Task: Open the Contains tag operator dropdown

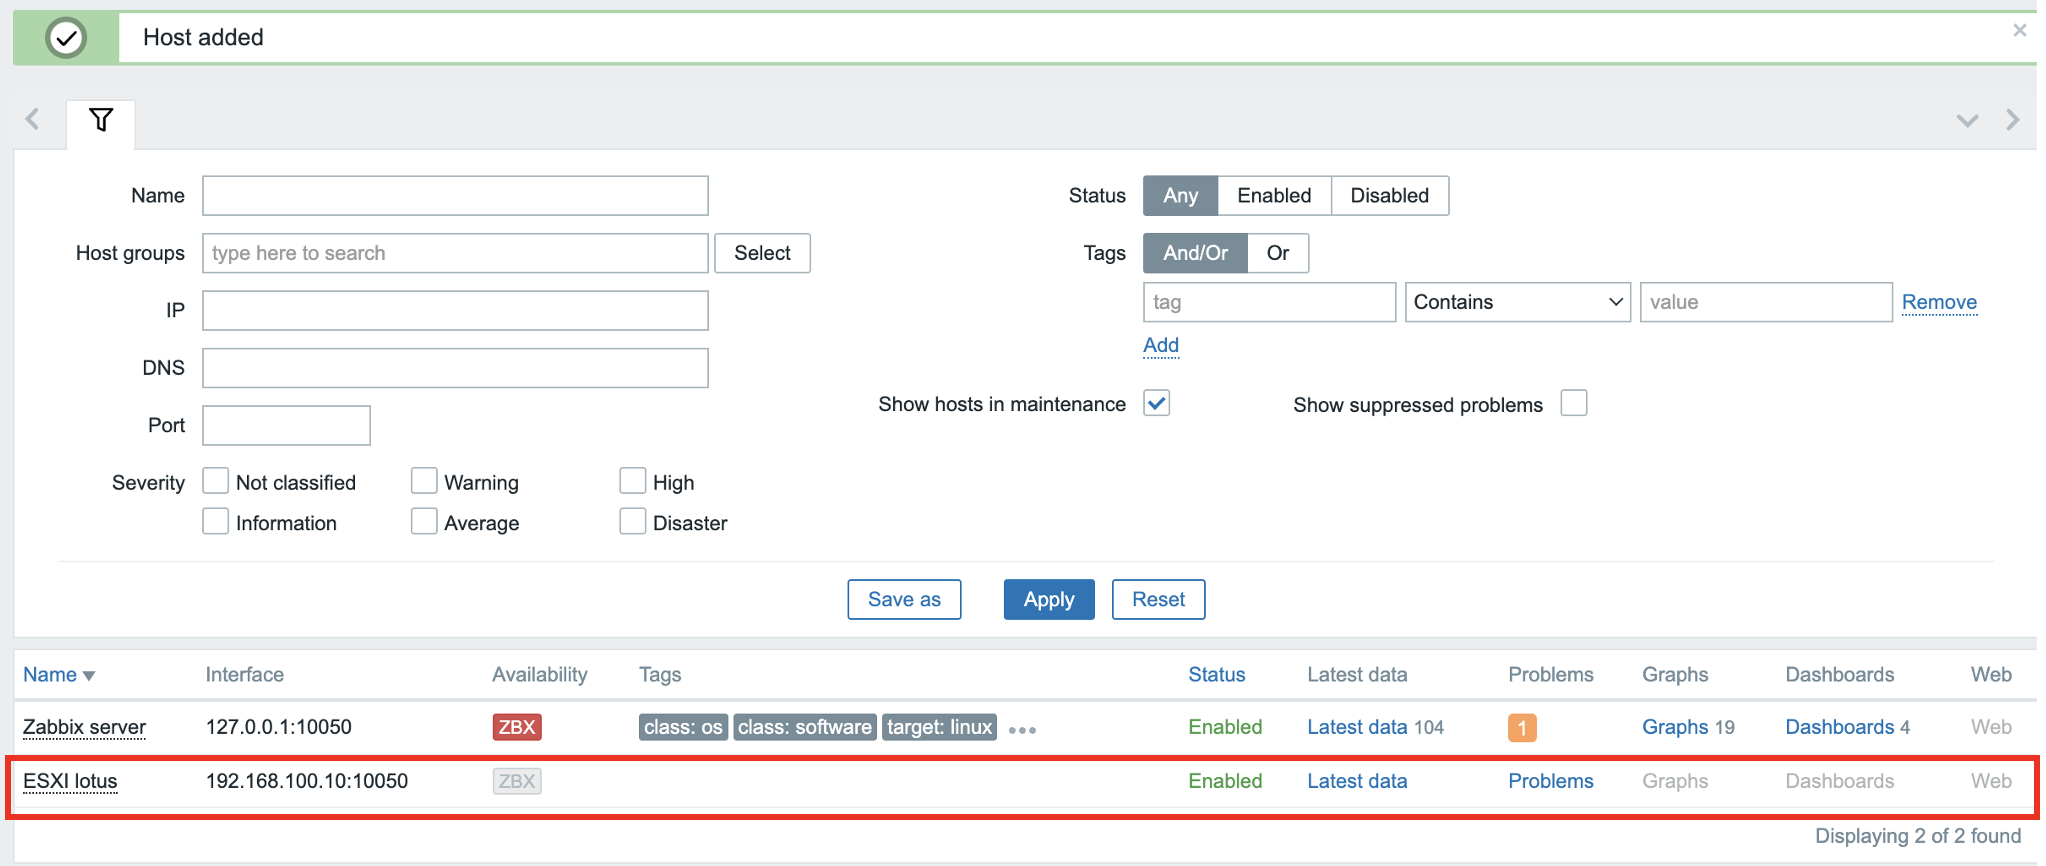Action: 1517,302
